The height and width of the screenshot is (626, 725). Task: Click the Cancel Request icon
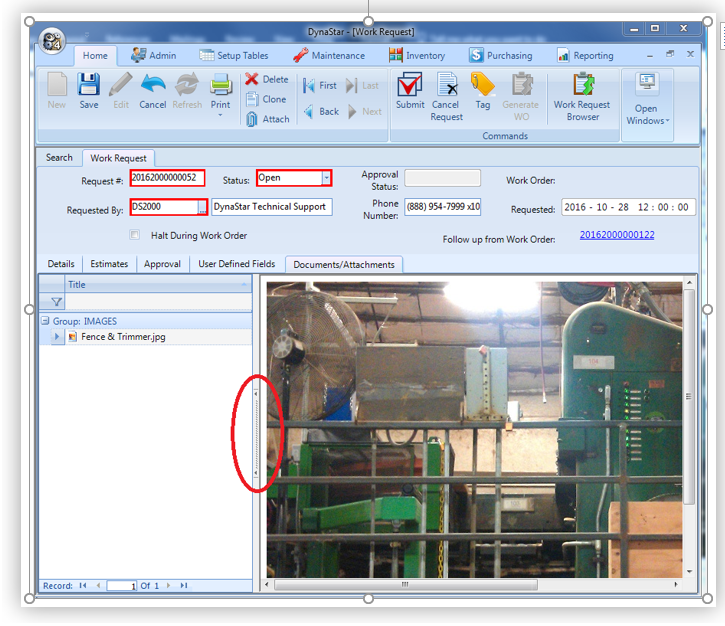[446, 87]
